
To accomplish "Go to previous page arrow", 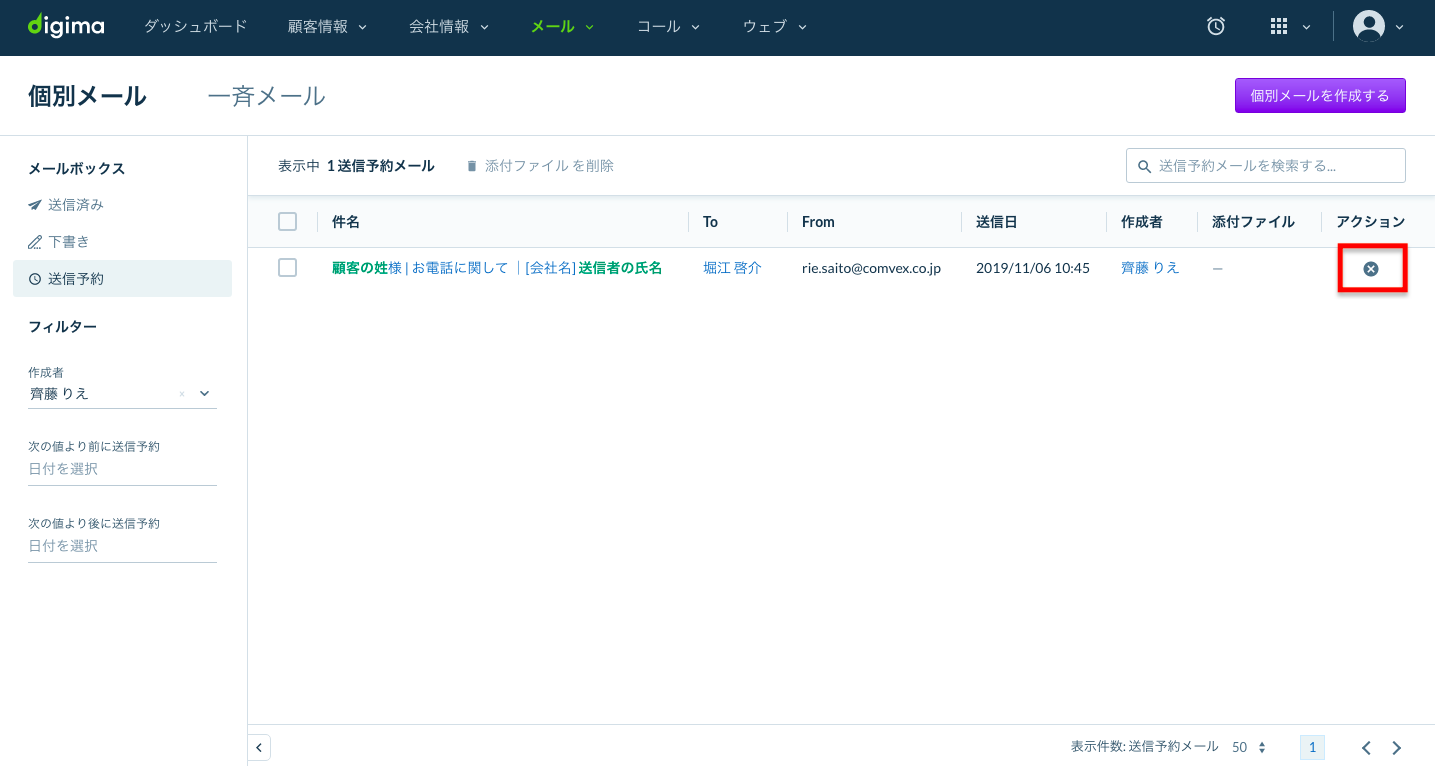I will 1366,748.
